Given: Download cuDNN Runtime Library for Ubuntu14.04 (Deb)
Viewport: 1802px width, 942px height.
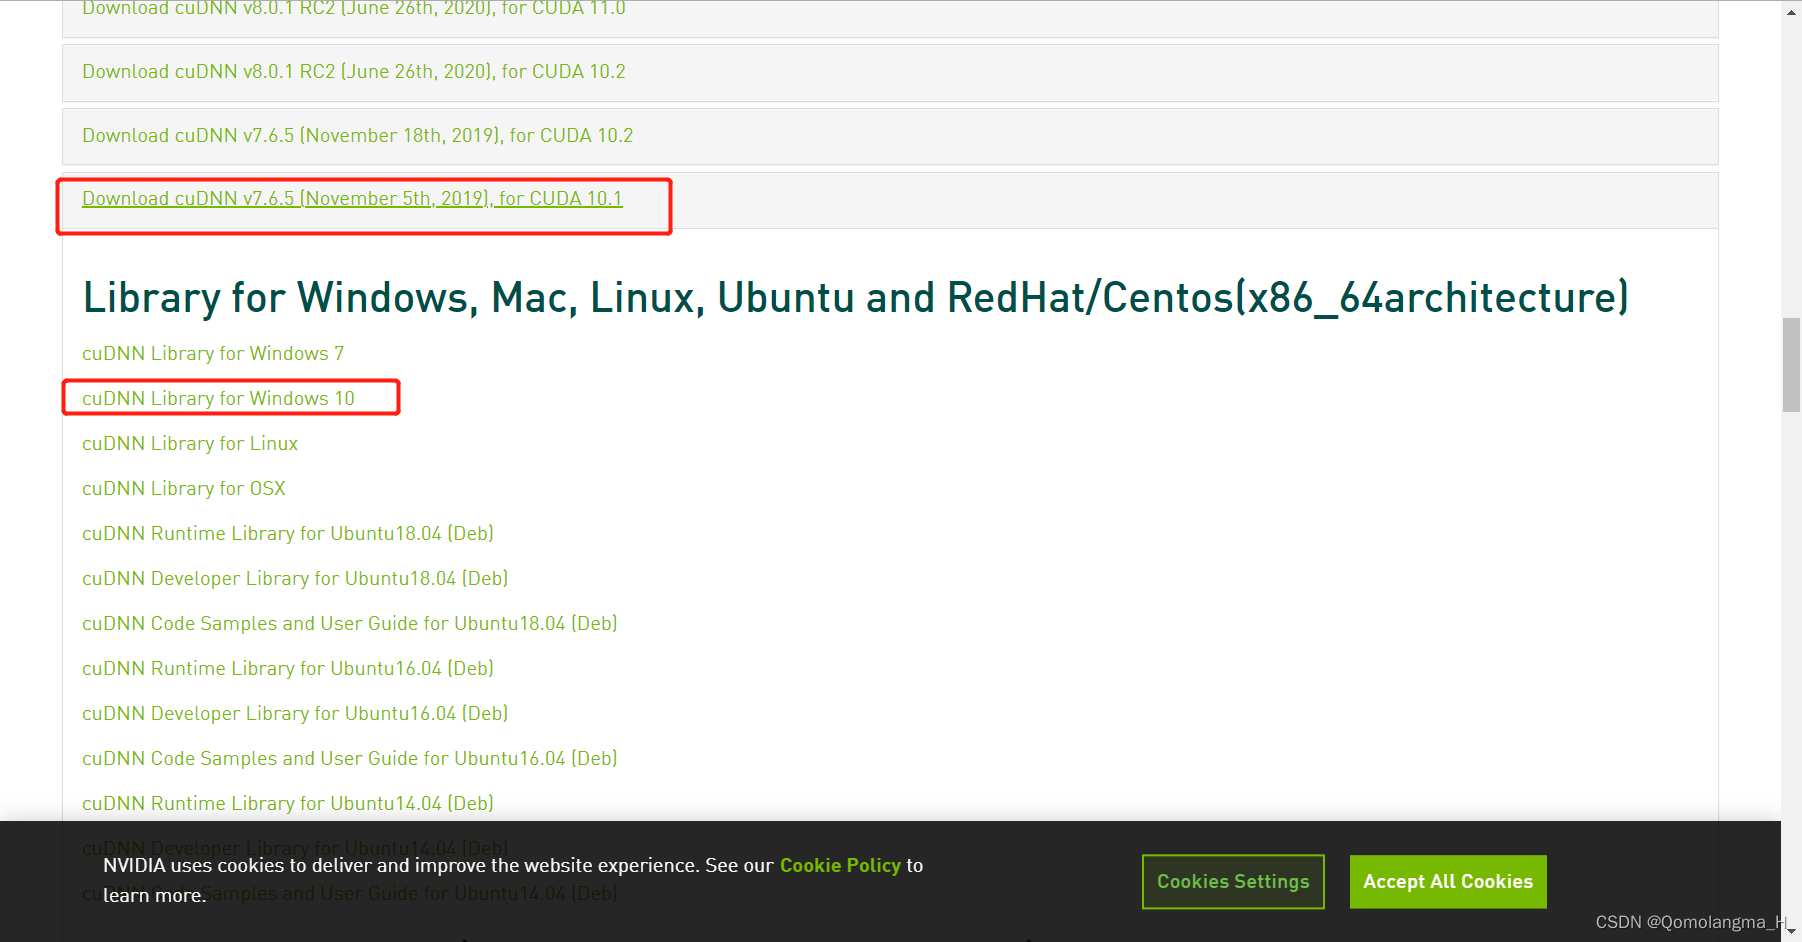Looking at the screenshot, I should [x=288, y=804].
